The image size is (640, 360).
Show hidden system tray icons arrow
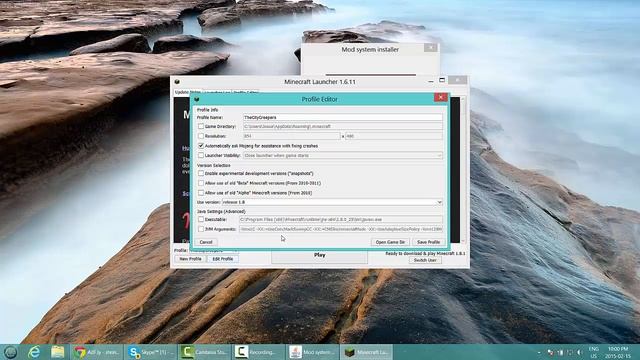(x=539, y=352)
